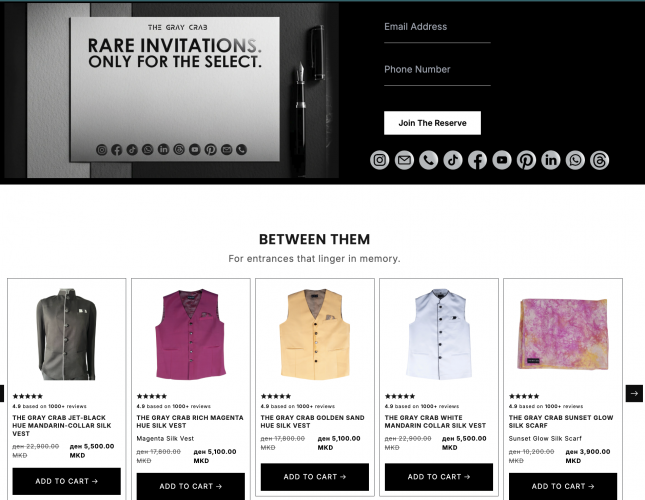Screen dimensions: 645x500
Task: Focus the Email Address field
Action: 437,30
